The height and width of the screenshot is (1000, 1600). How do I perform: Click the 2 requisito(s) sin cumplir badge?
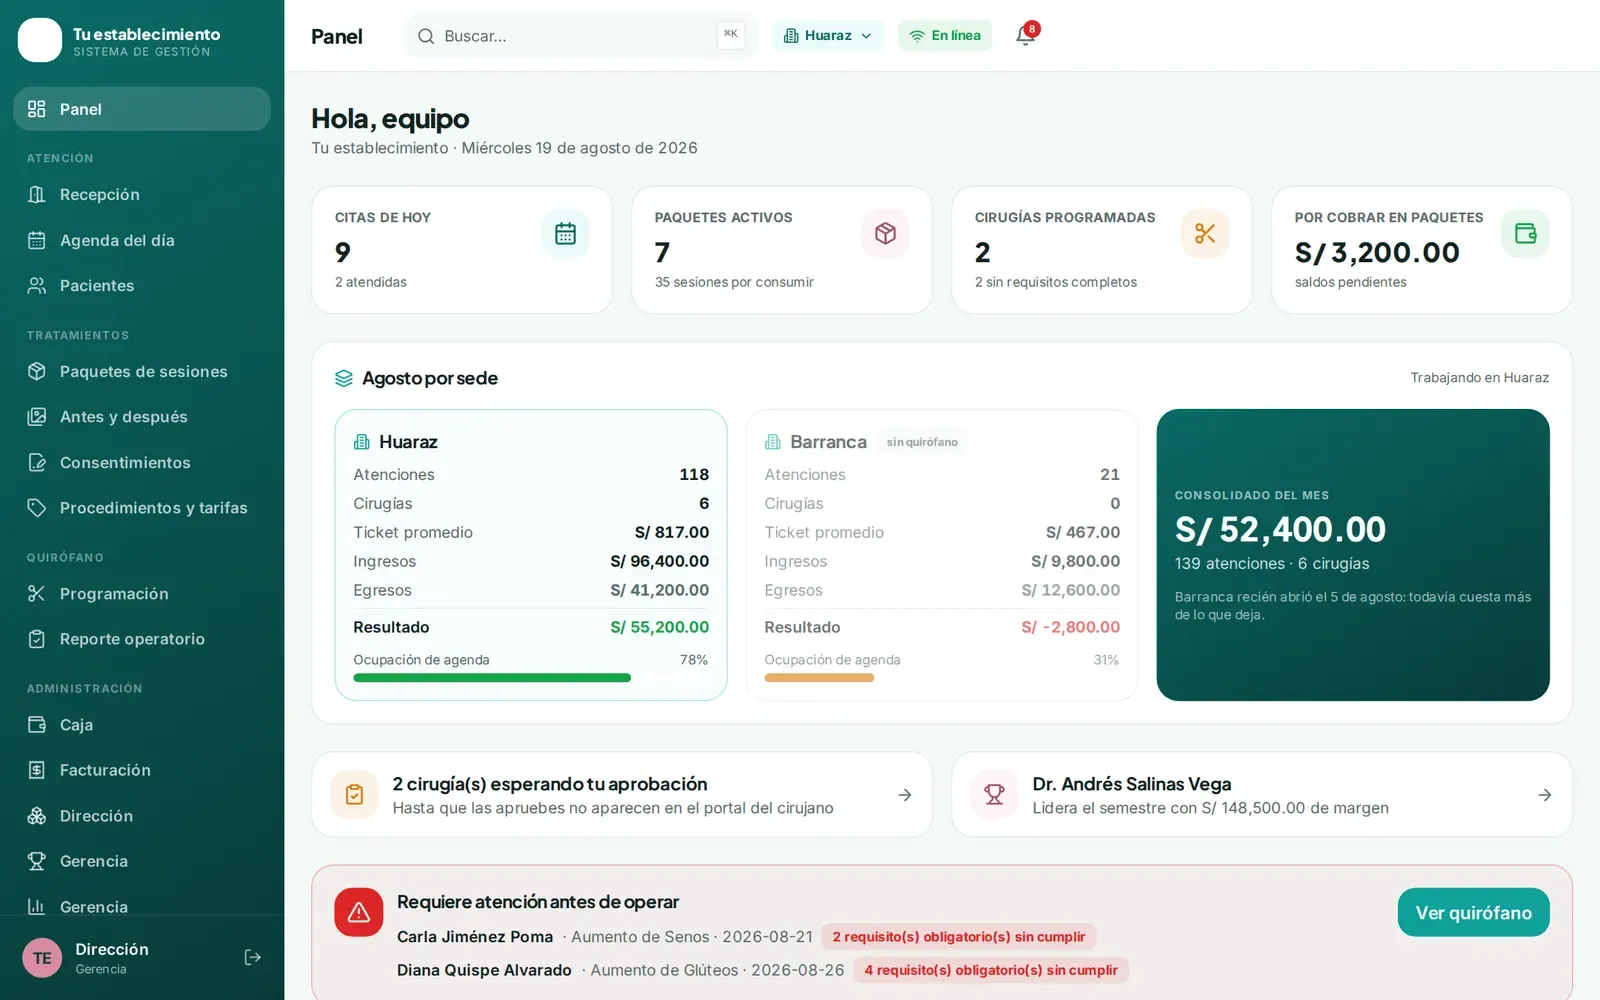pos(959,937)
